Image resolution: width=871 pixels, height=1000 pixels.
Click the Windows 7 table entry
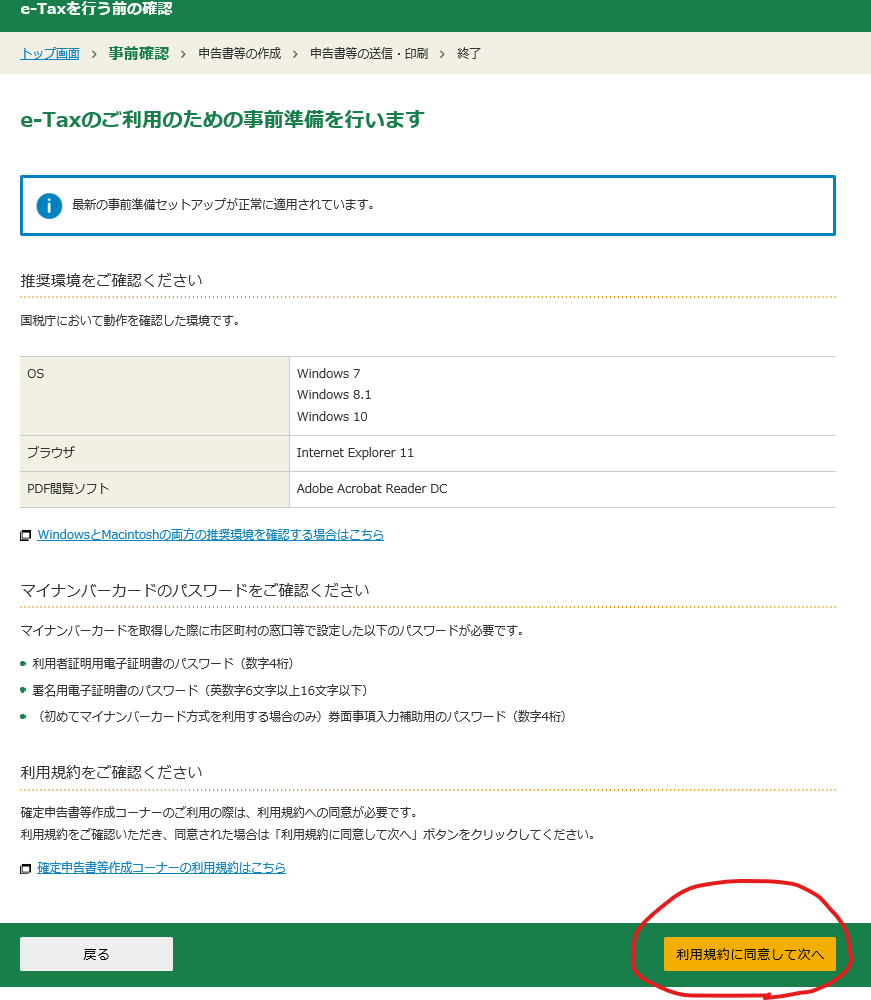click(x=328, y=374)
